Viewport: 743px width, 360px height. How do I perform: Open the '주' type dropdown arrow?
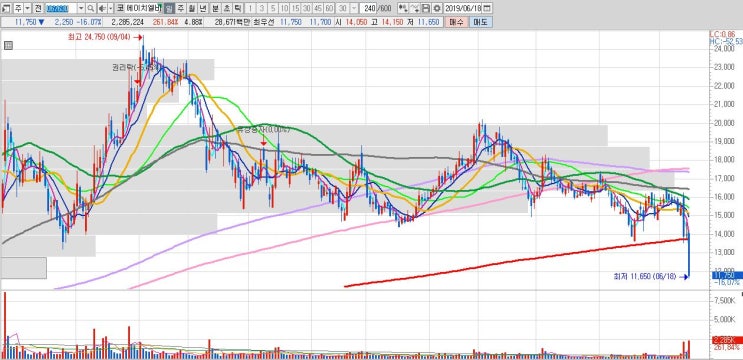coord(27,9)
